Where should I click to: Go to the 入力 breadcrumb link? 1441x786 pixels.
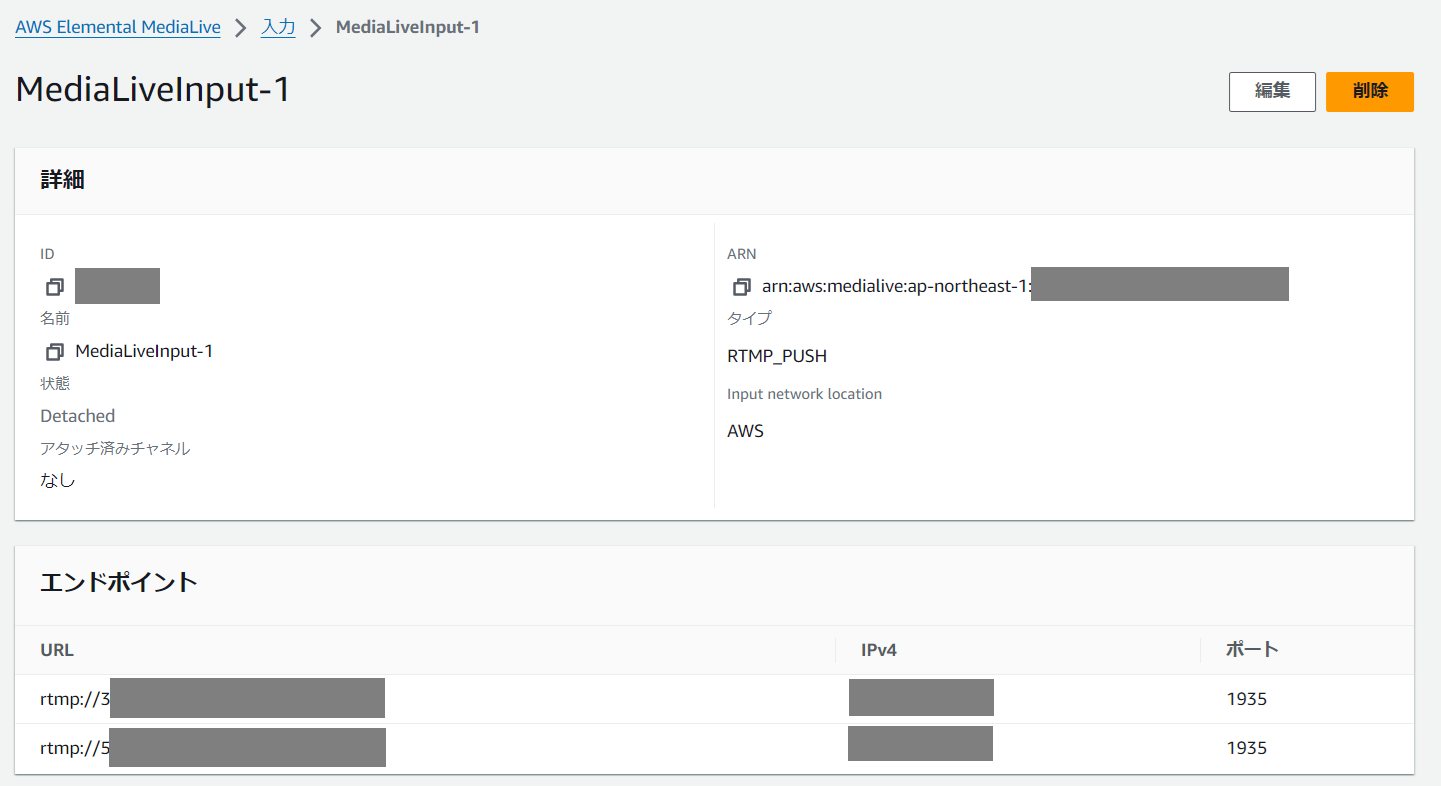[x=278, y=27]
